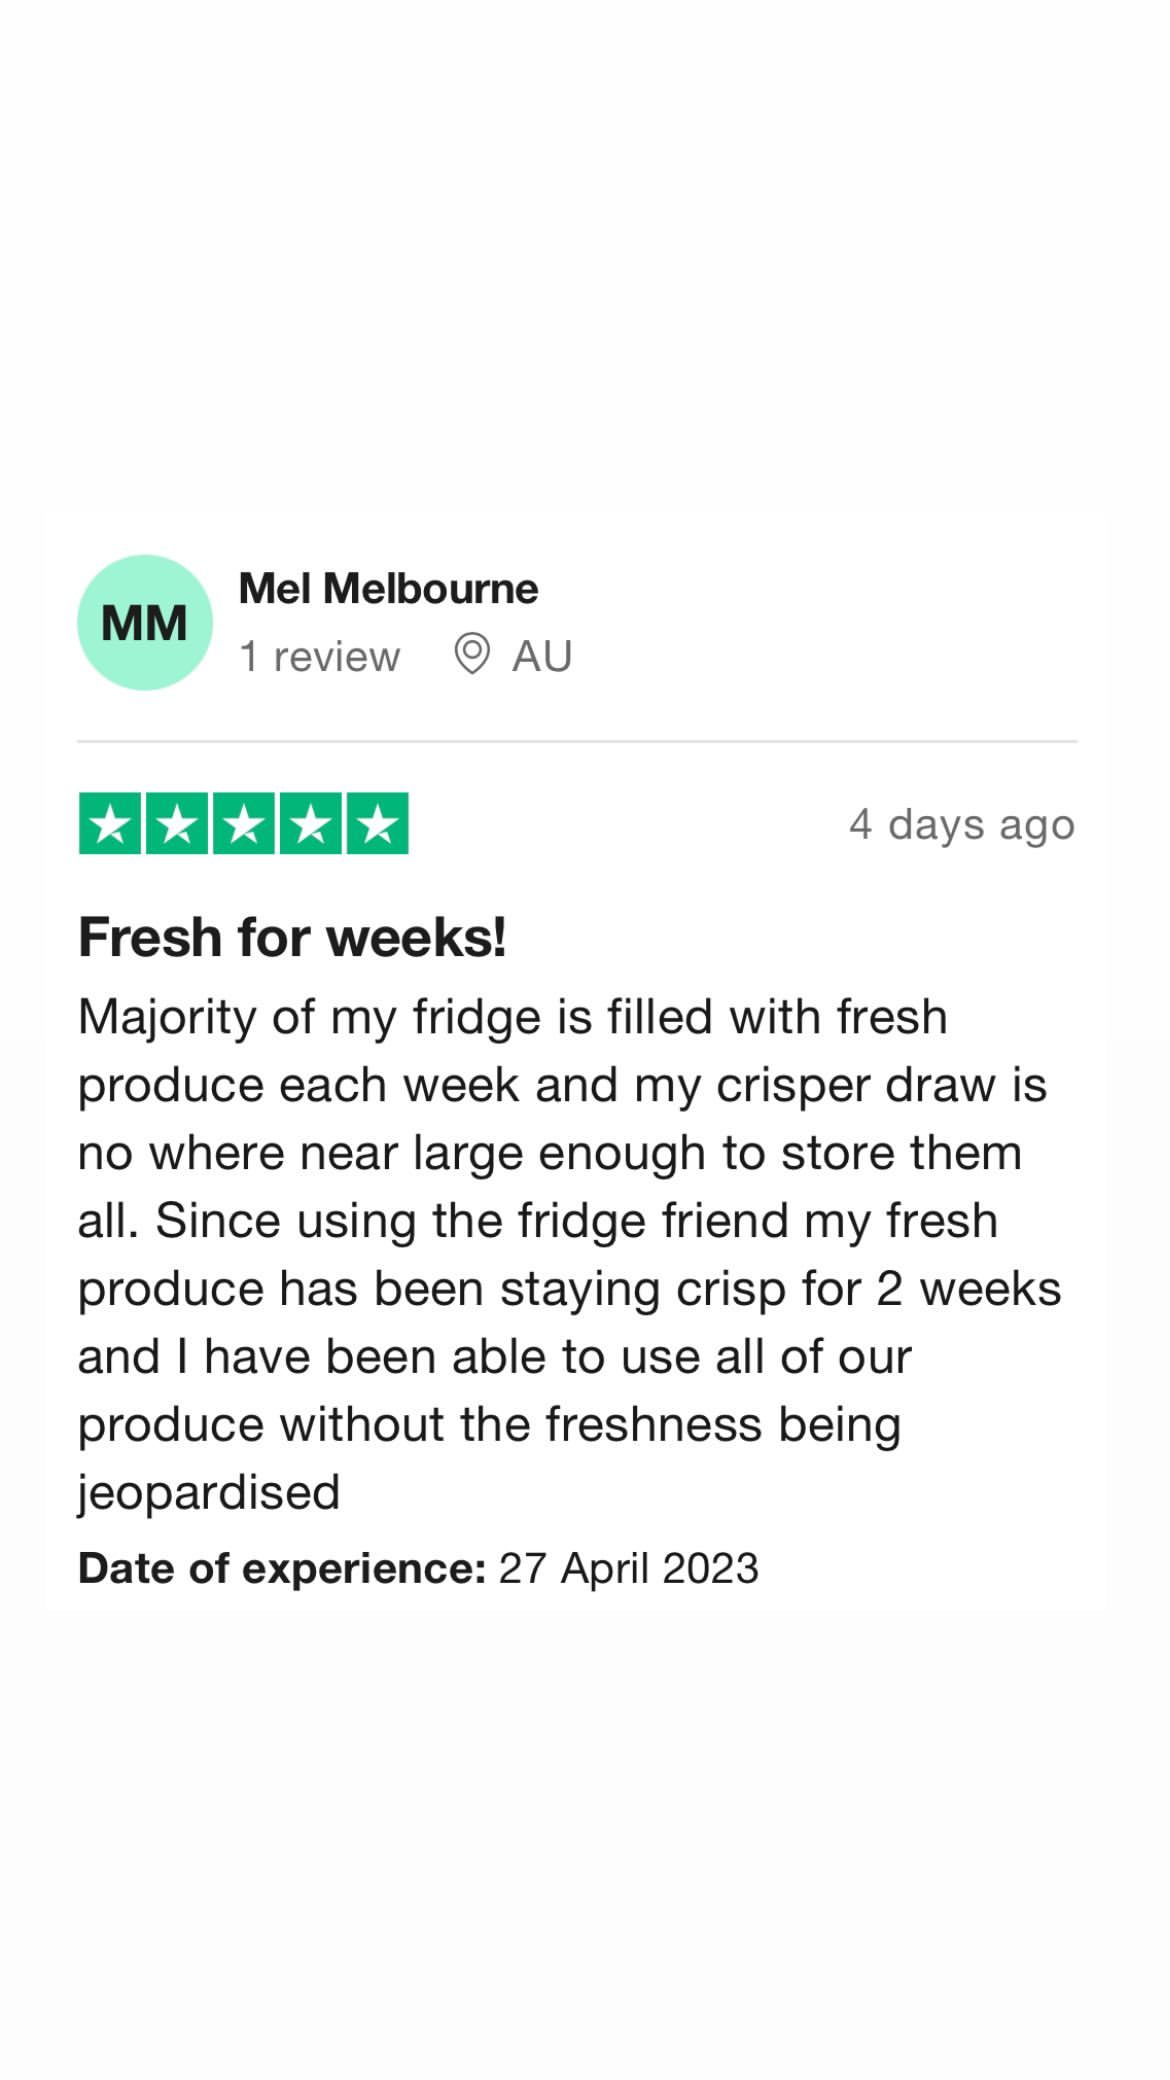
Task: Click the date '27 April 2023'
Action: click(x=629, y=1568)
